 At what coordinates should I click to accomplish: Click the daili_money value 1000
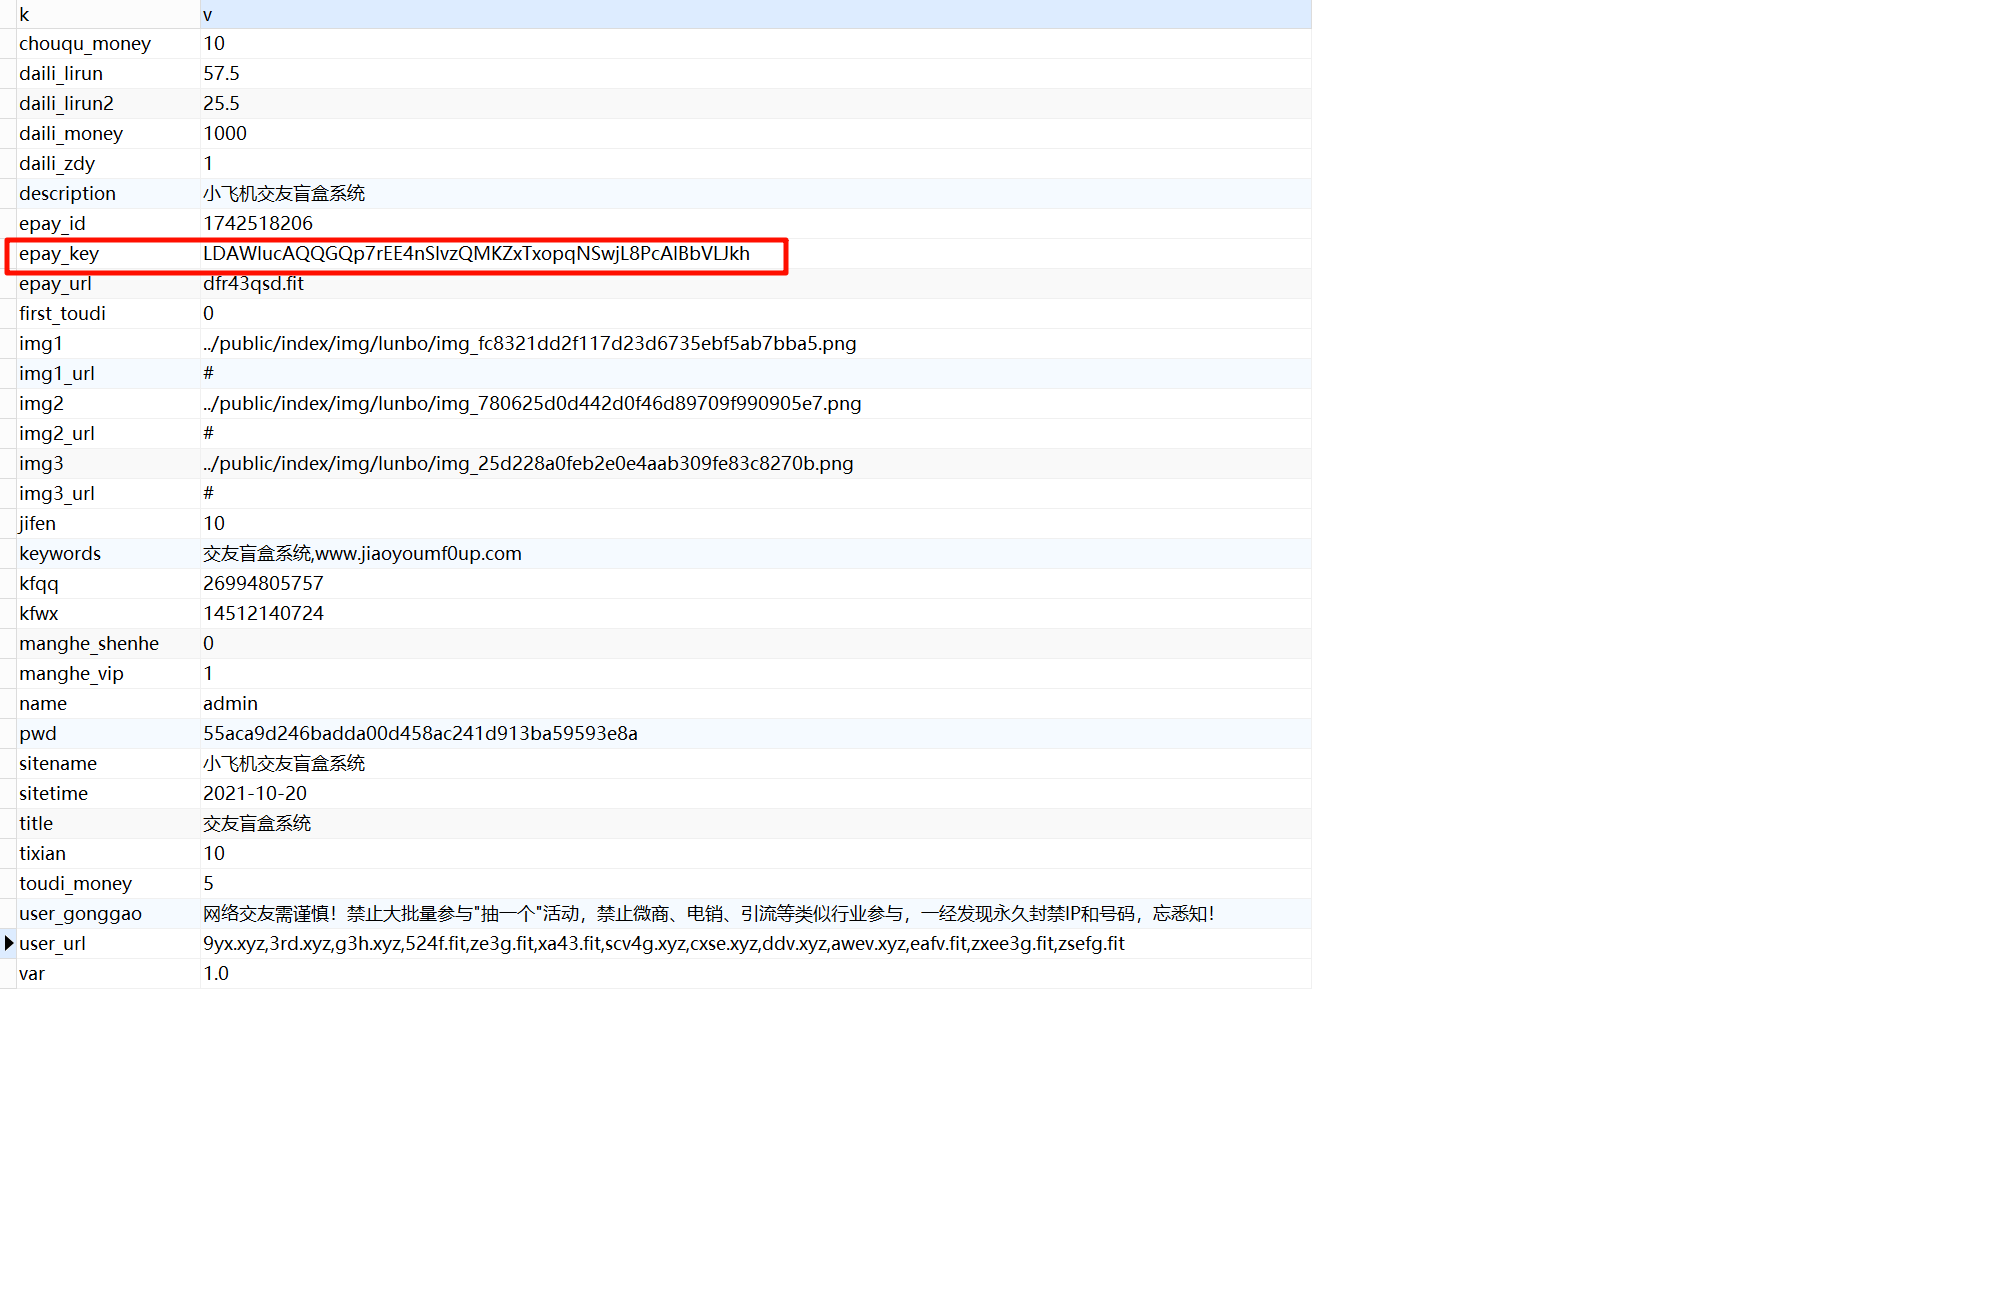point(225,134)
